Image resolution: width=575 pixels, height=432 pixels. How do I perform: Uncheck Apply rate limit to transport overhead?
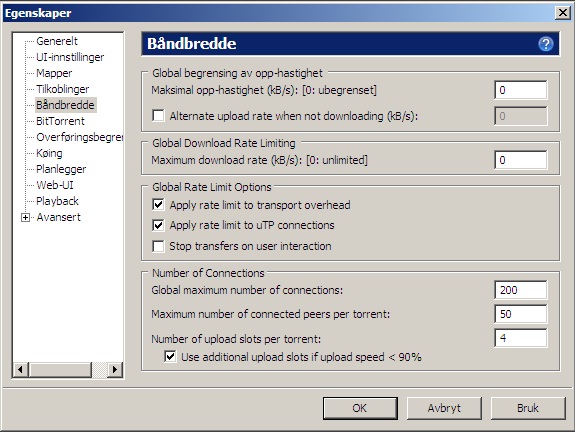click(x=158, y=205)
